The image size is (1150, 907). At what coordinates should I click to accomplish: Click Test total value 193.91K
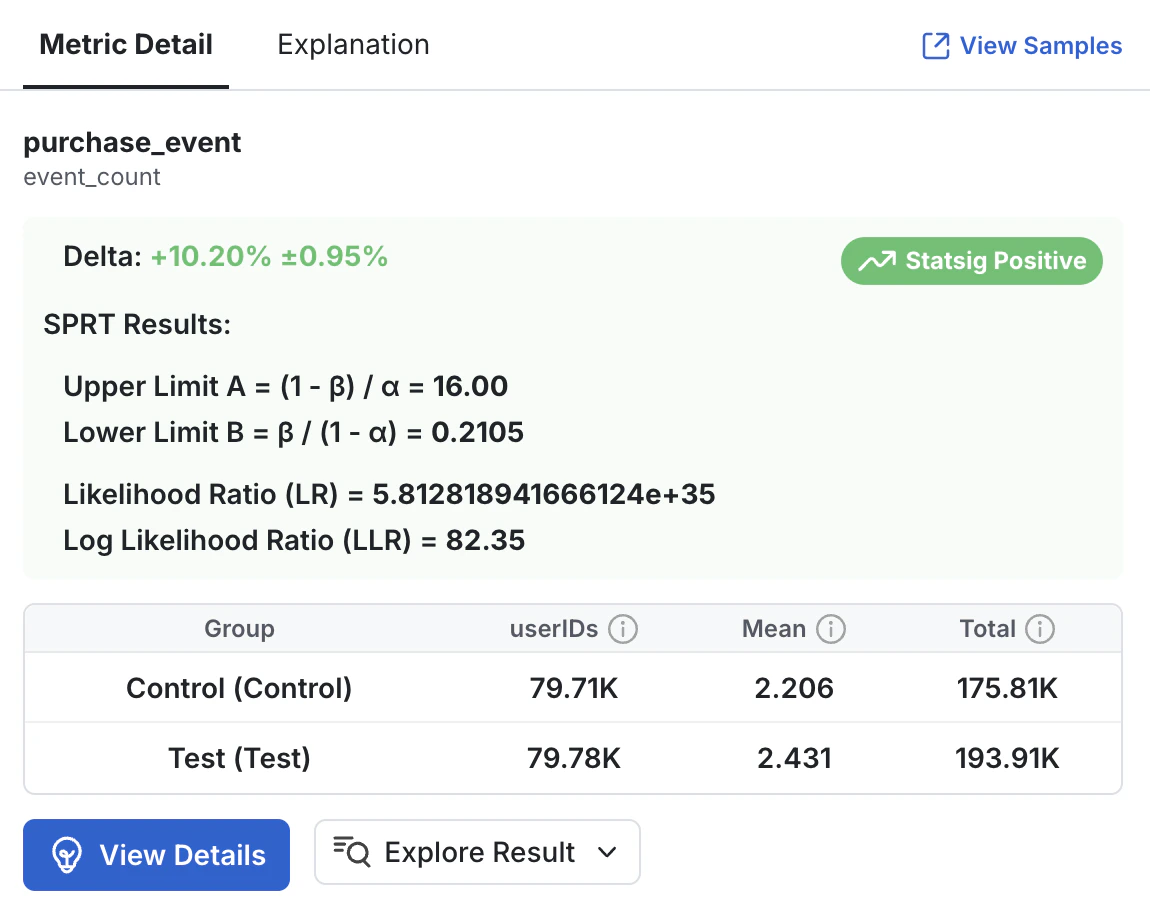[x=1007, y=758]
